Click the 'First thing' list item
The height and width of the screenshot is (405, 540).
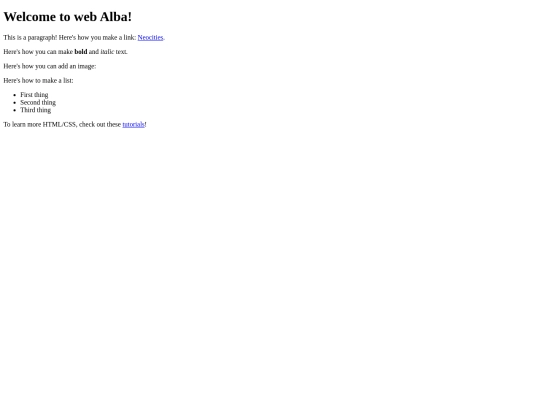(x=34, y=95)
